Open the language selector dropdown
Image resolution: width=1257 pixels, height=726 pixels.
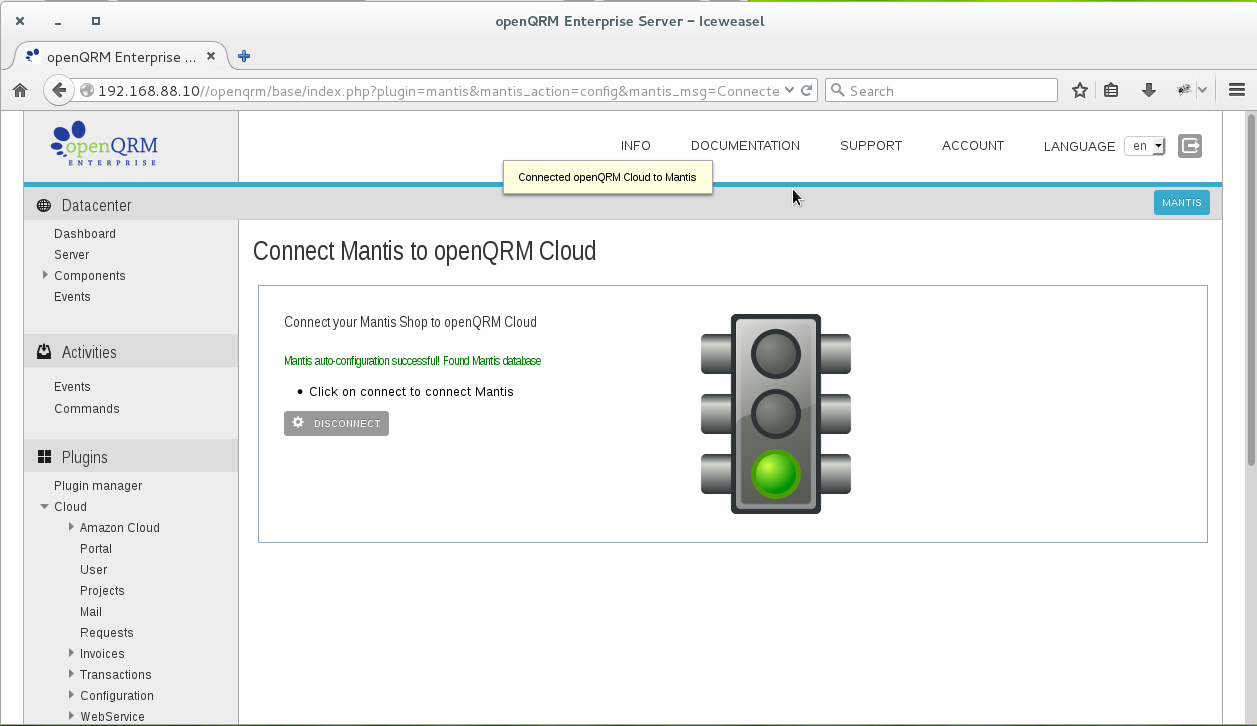pyautogui.click(x=1145, y=146)
